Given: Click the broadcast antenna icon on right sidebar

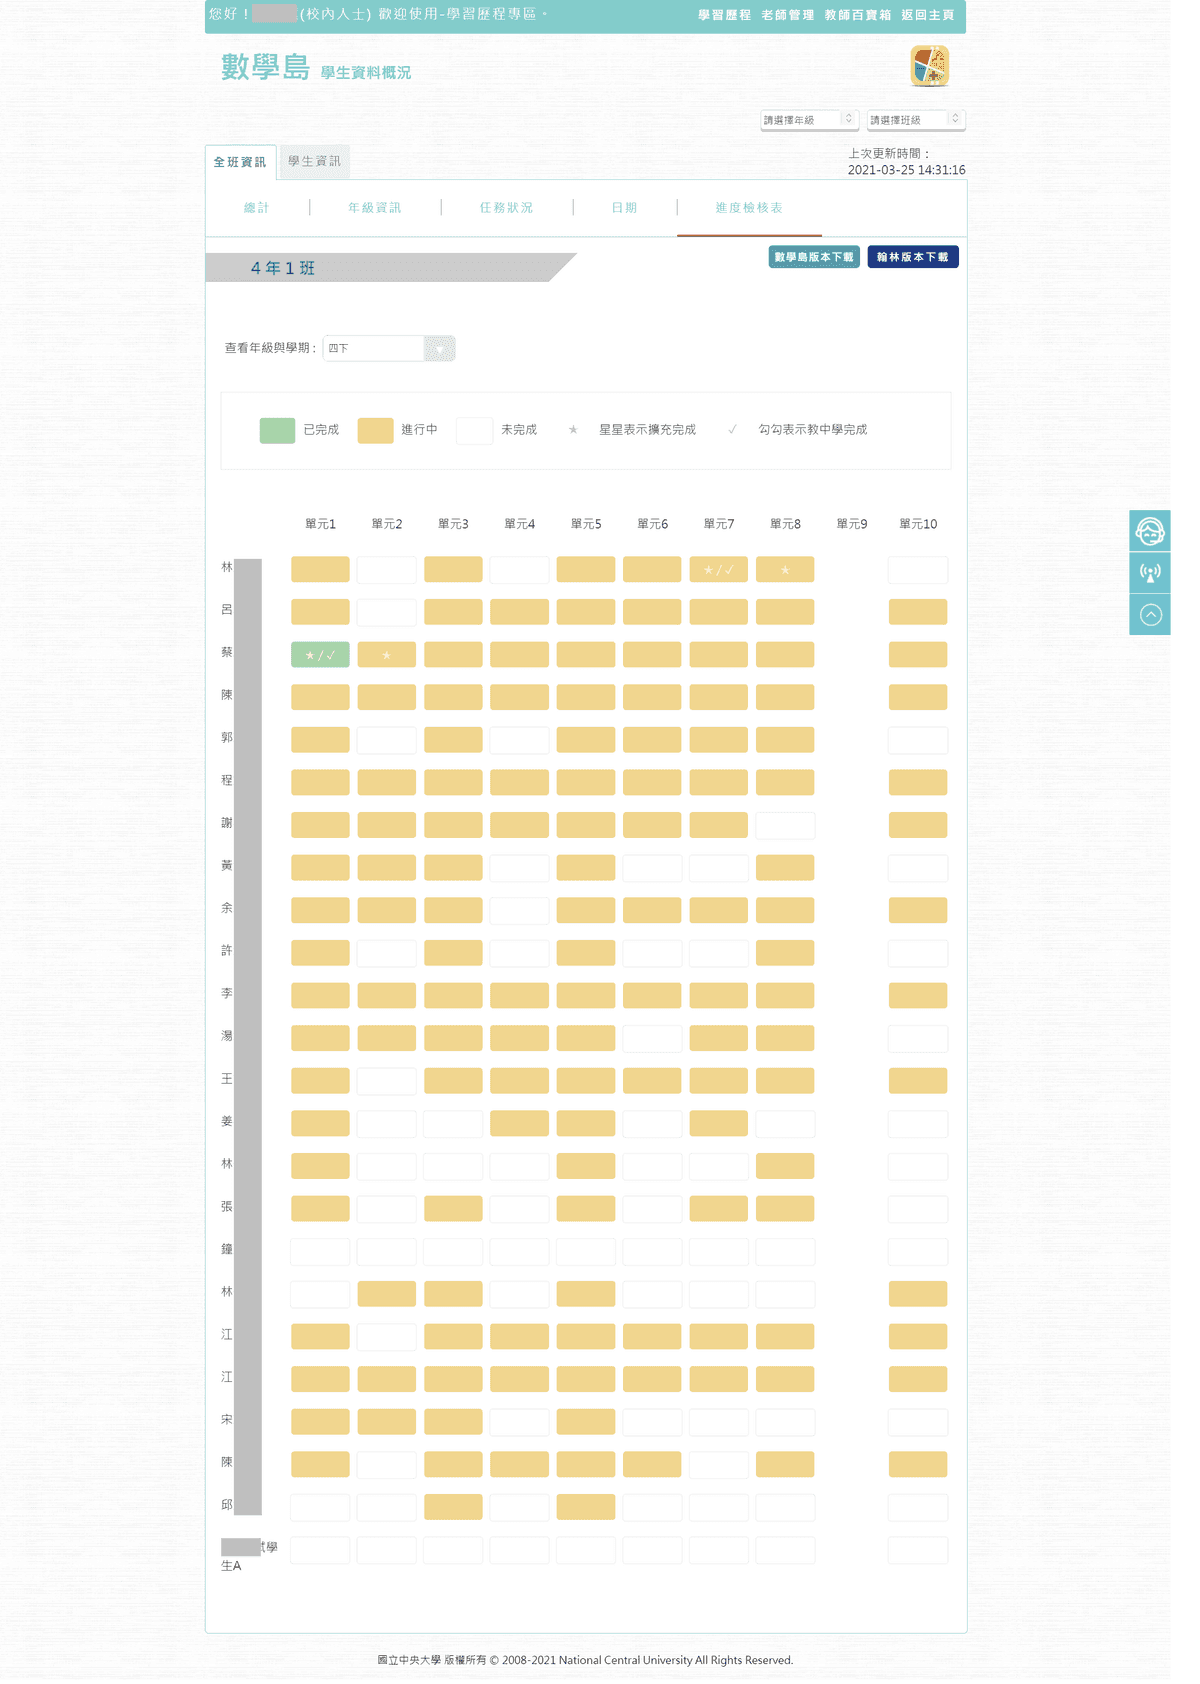Looking at the screenshot, I should pos(1150,573).
